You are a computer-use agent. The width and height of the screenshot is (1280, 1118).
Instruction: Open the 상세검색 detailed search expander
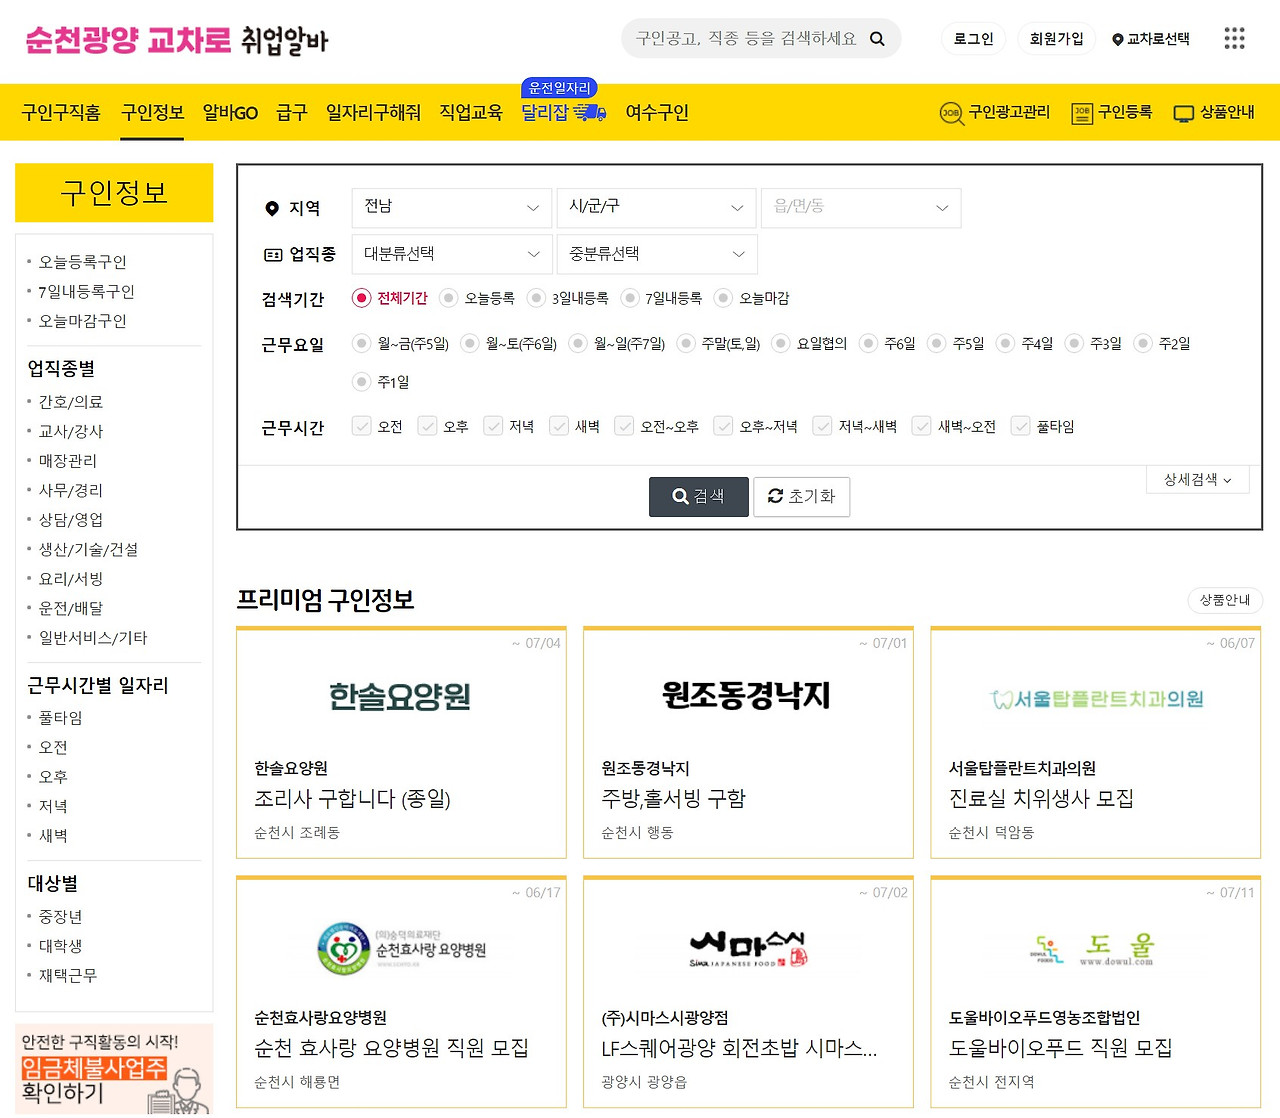click(x=1197, y=479)
